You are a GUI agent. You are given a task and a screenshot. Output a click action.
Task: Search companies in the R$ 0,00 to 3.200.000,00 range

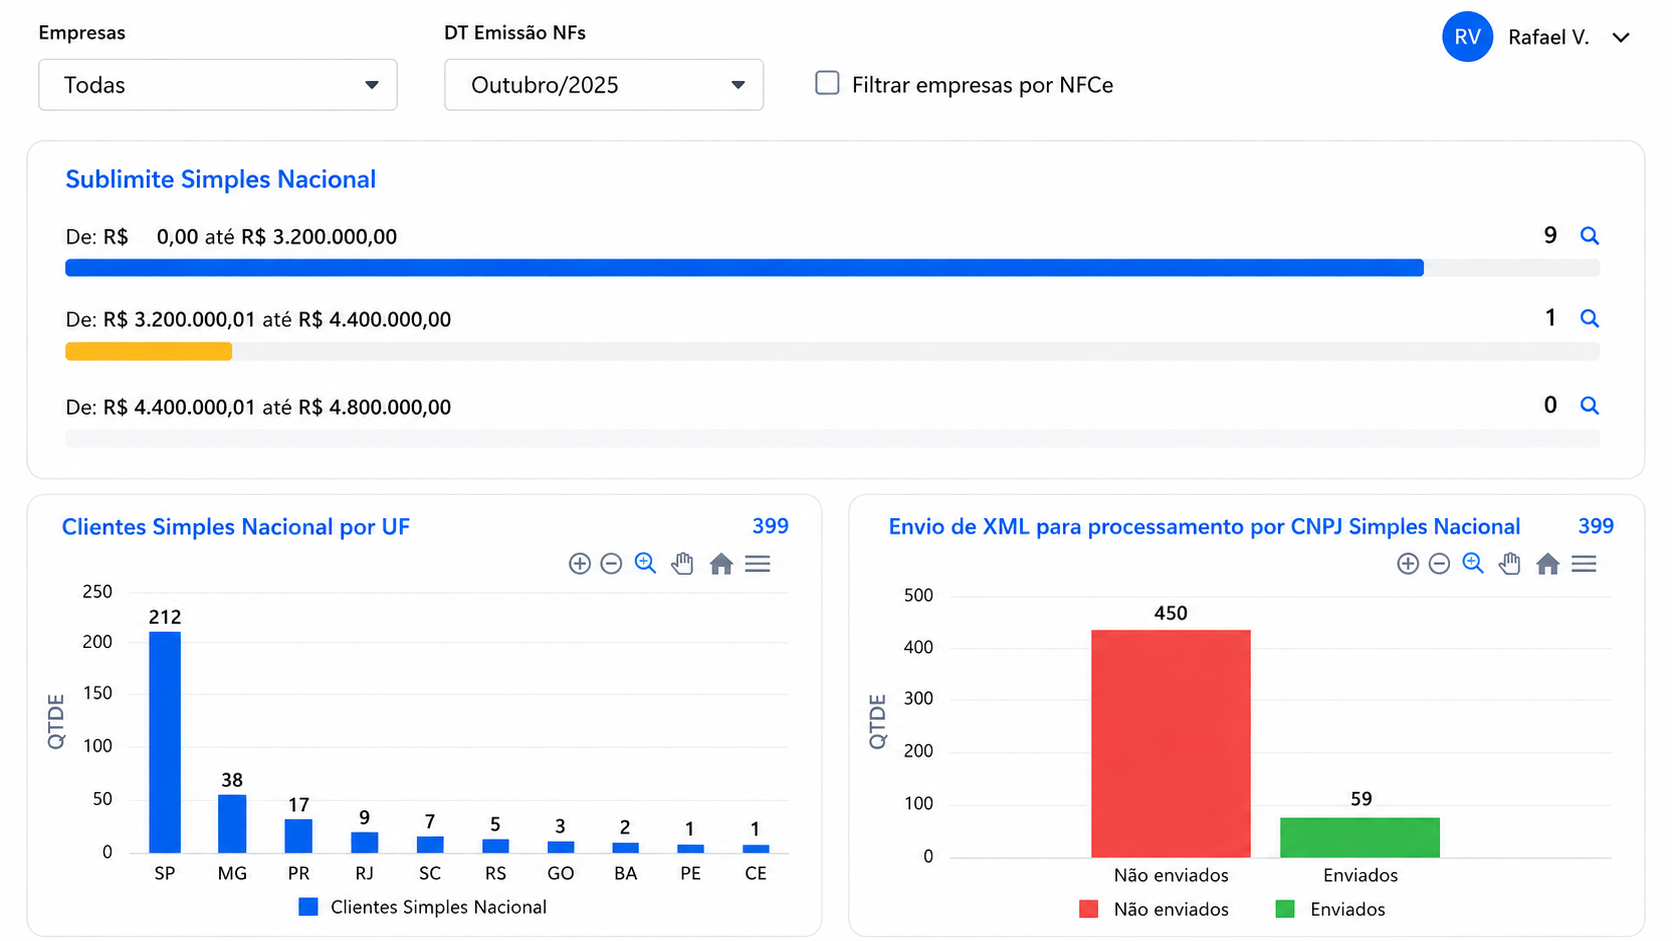pos(1589,236)
